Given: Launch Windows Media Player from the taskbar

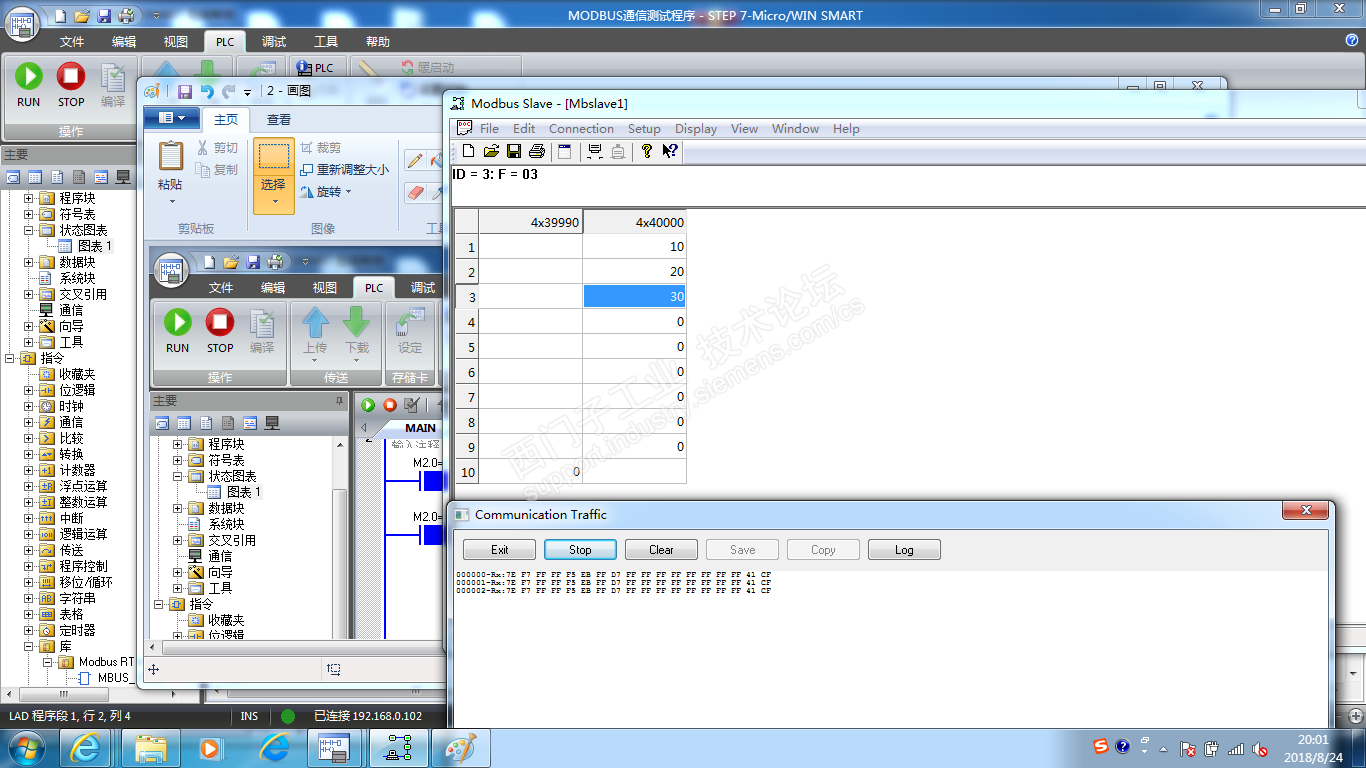Looking at the screenshot, I should [211, 747].
